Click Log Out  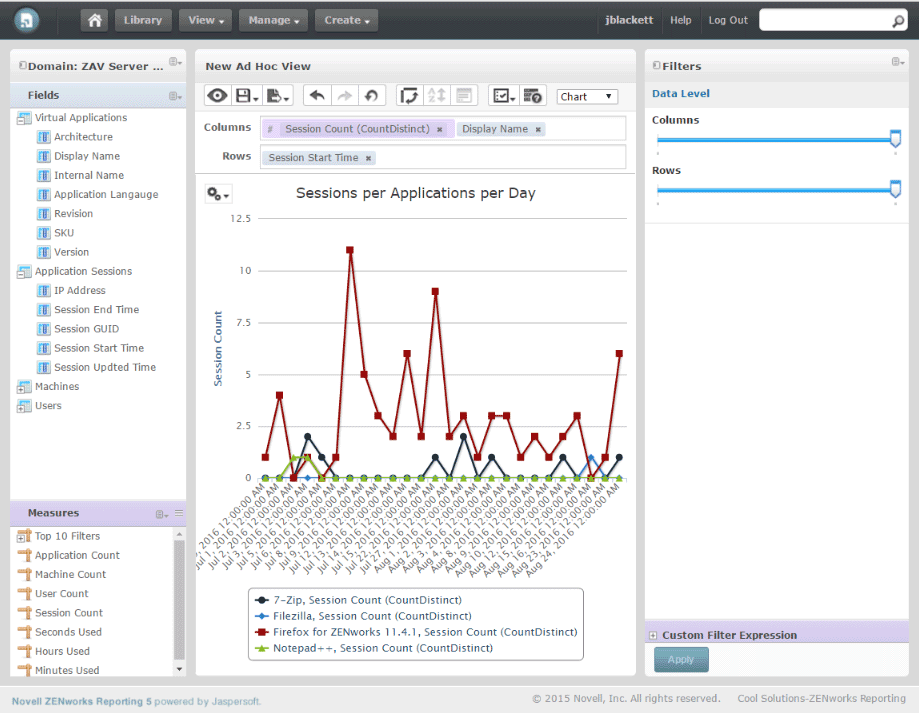tap(728, 21)
